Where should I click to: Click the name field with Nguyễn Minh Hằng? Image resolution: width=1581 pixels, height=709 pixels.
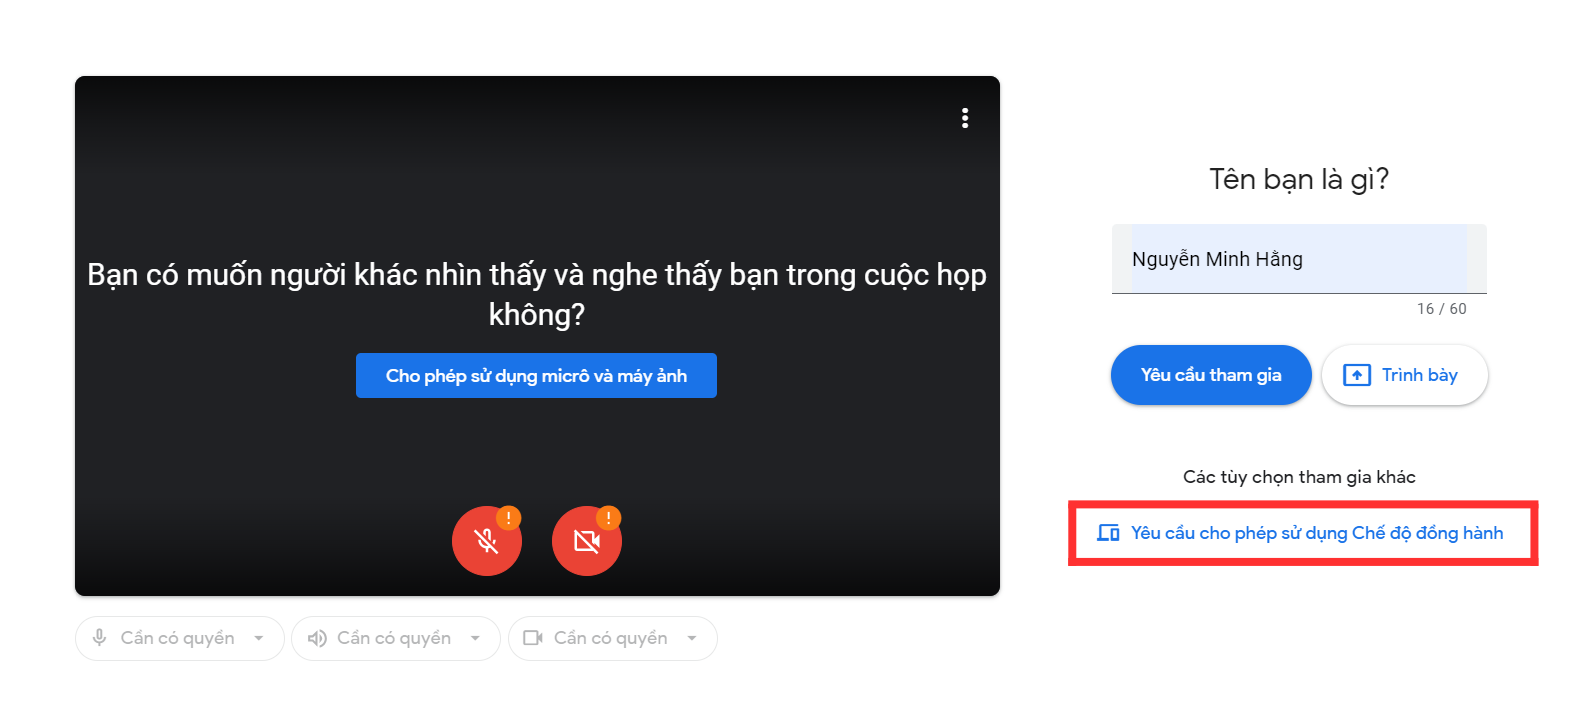pos(1299,259)
